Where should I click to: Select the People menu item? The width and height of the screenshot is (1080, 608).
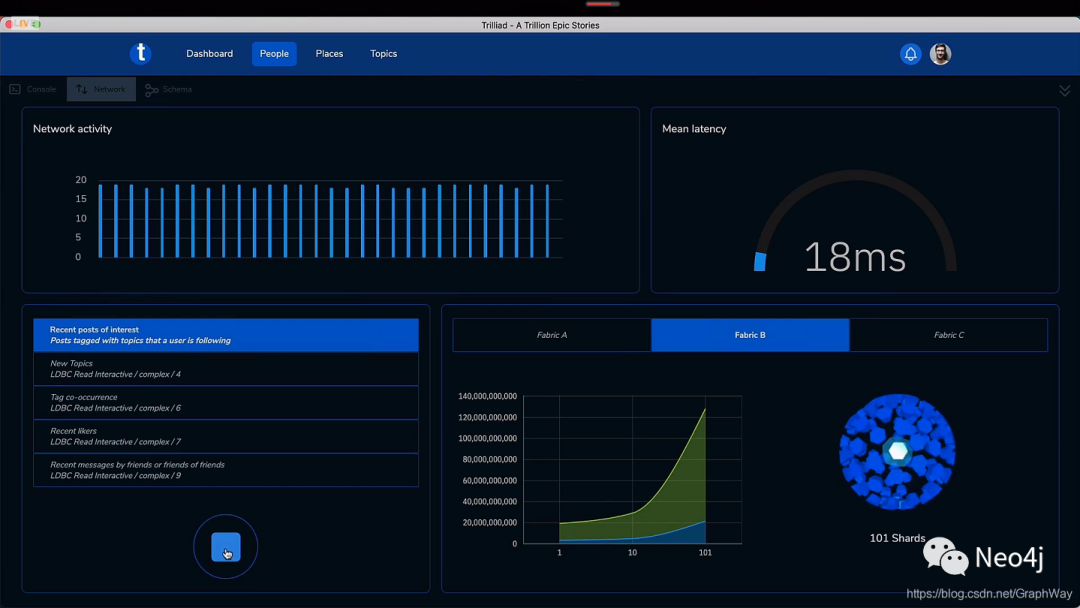[274, 54]
